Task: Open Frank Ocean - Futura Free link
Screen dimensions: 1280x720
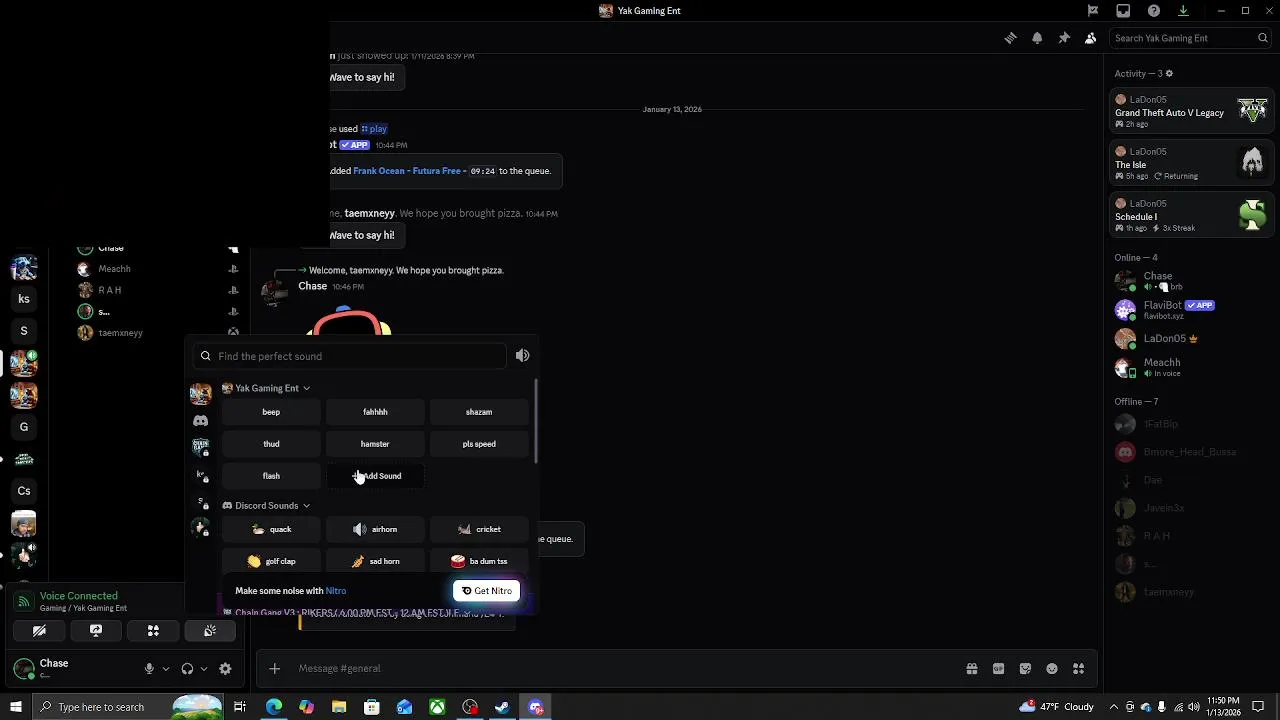Action: pos(407,171)
